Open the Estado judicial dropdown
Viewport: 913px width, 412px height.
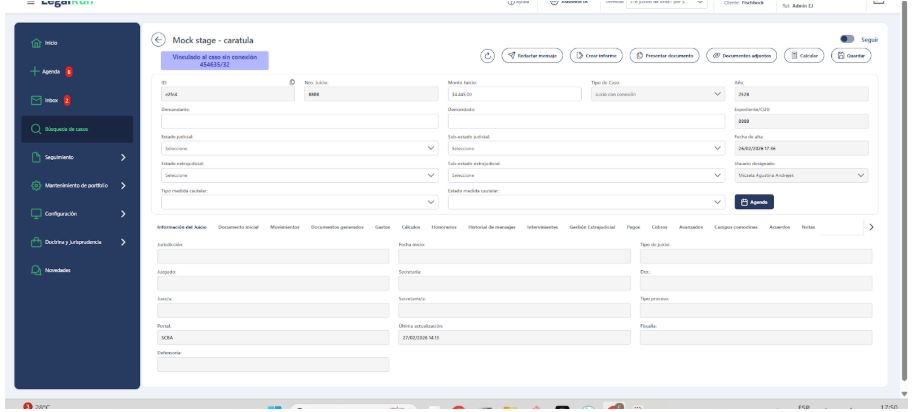(x=298, y=148)
